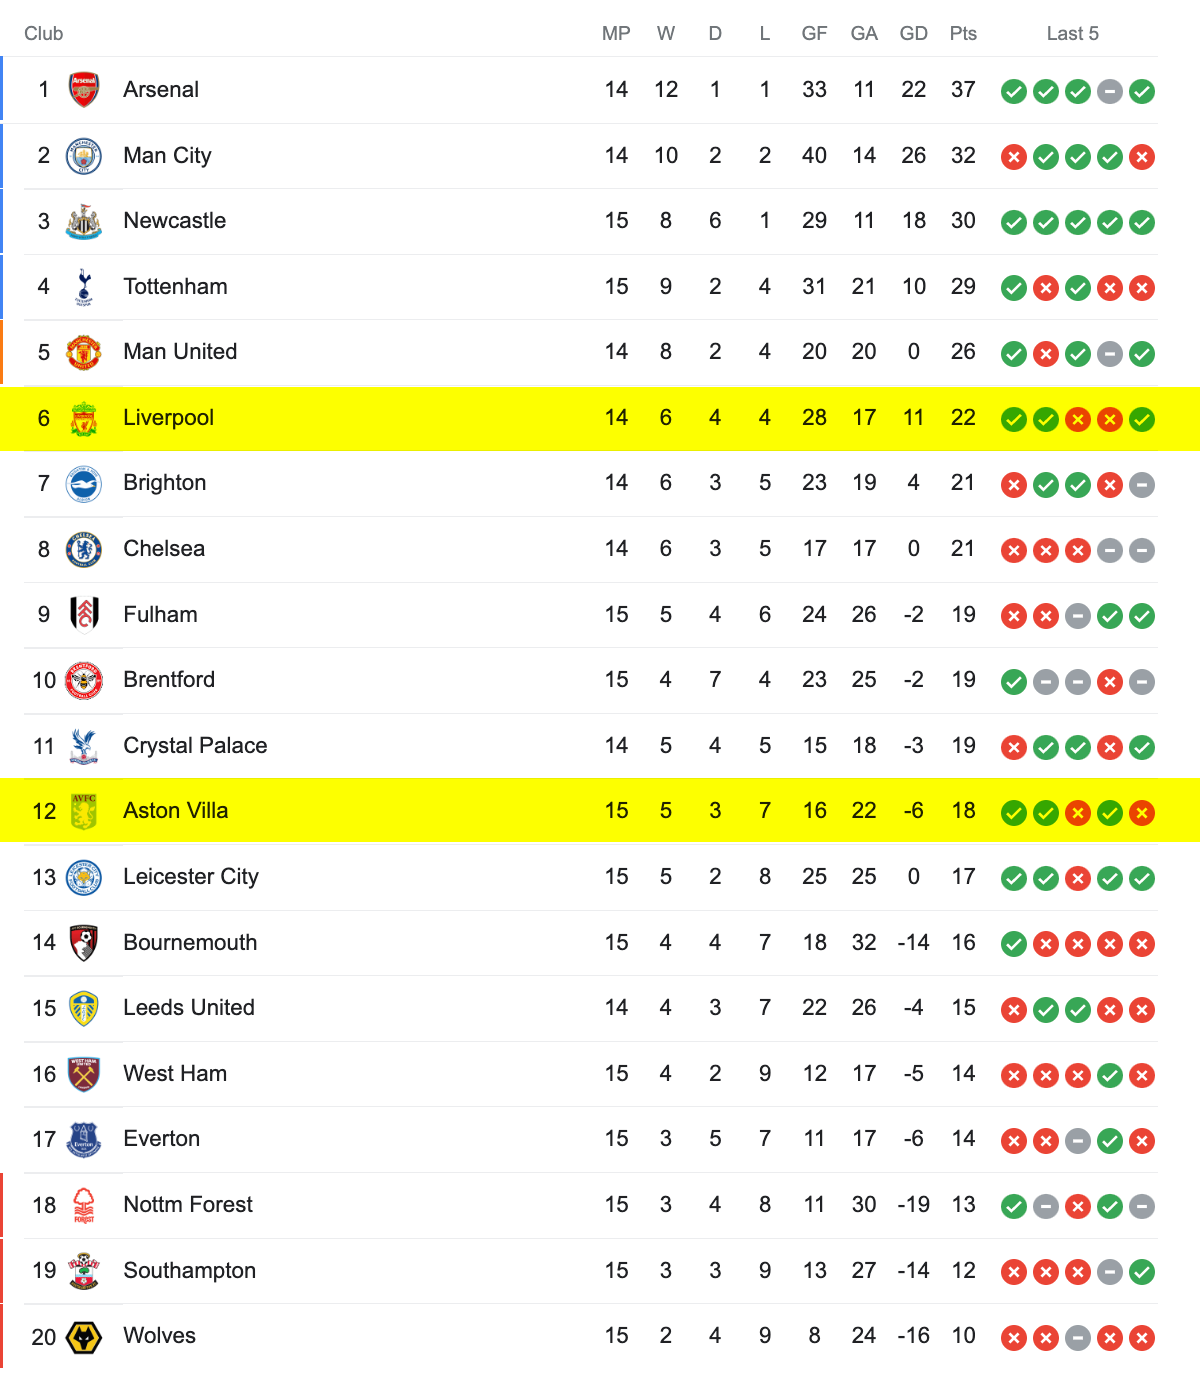Click Aston Villa's most recent loss icon
The height and width of the screenshot is (1390, 1200).
1142,813
